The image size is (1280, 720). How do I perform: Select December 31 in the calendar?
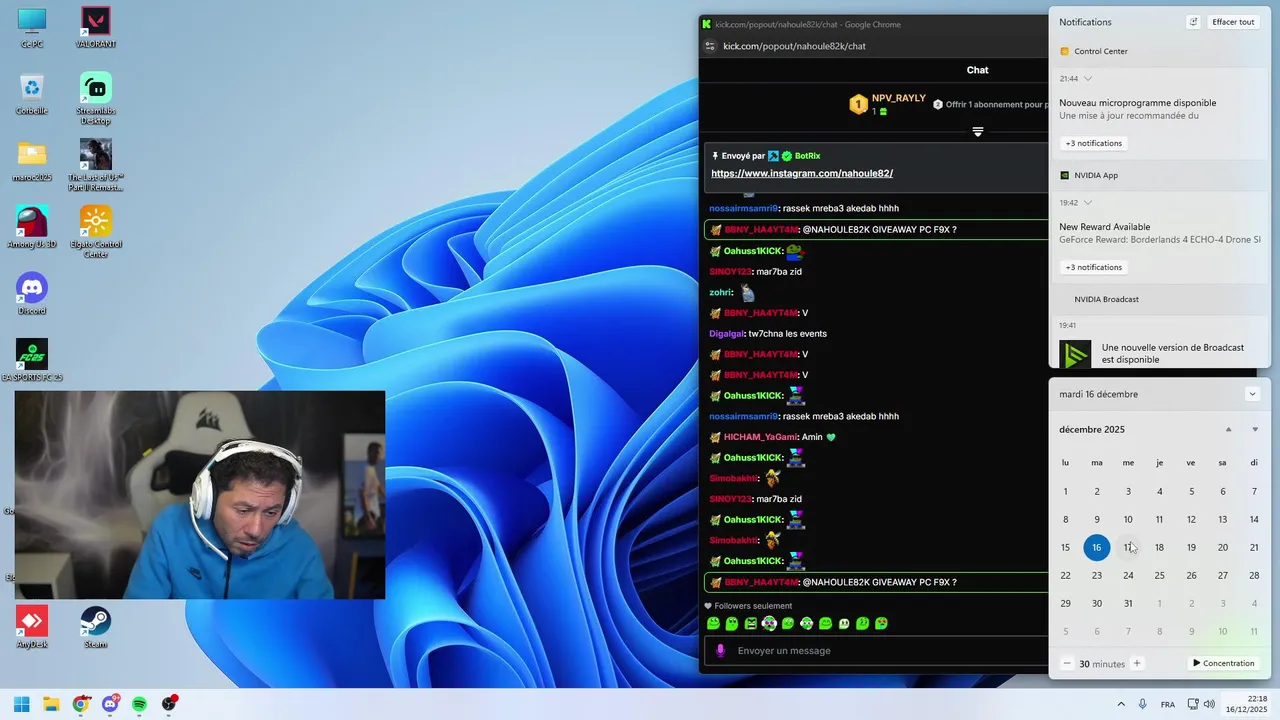point(1128,603)
